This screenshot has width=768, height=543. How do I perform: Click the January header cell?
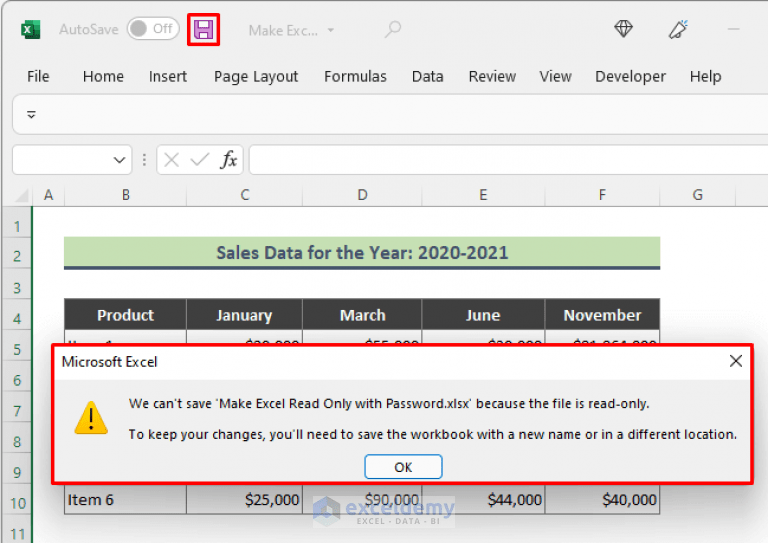(x=244, y=315)
